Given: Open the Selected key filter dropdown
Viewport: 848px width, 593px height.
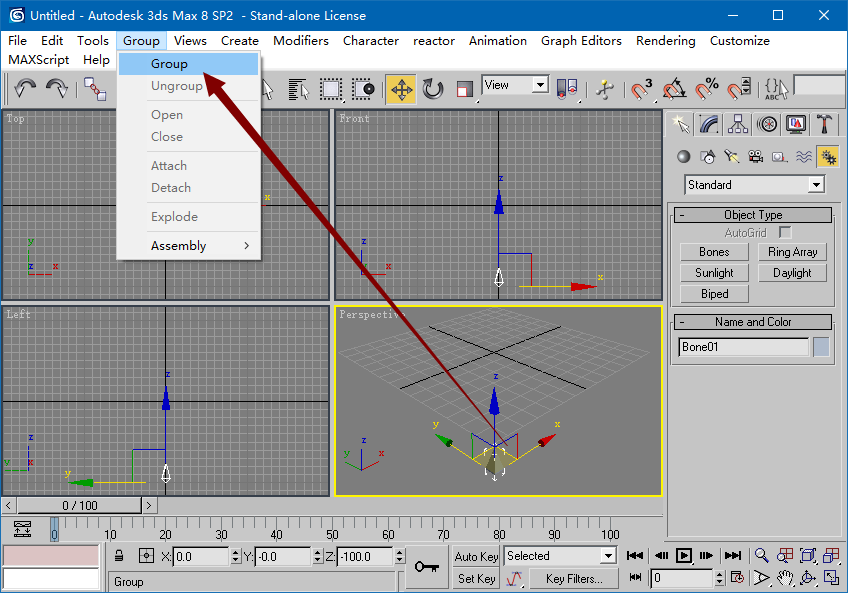Looking at the screenshot, I should click(x=608, y=556).
